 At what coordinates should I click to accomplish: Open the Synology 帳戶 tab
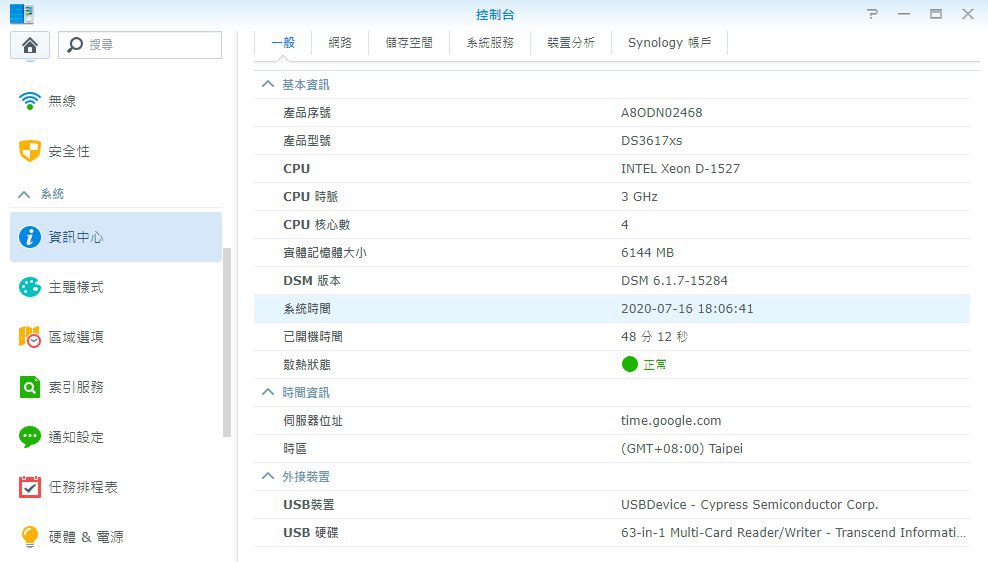669,43
